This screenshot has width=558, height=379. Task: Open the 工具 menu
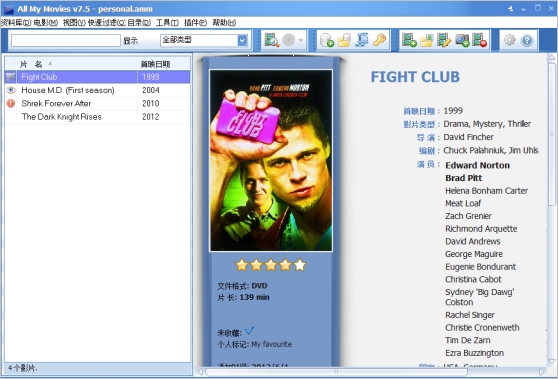pyautogui.click(x=167, y=23)
